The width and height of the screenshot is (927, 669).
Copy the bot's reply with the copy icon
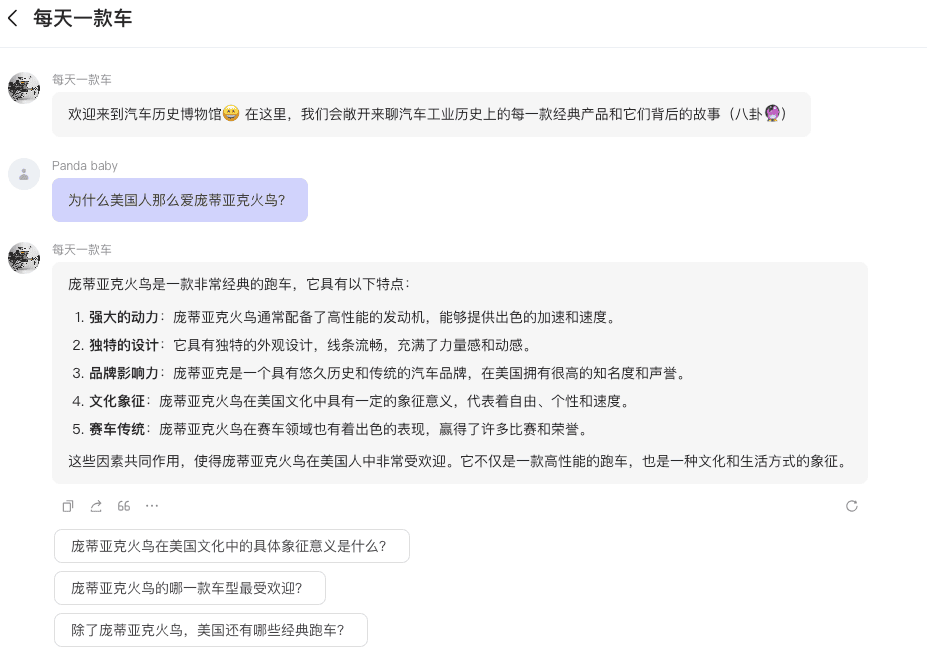coord(68,506)
